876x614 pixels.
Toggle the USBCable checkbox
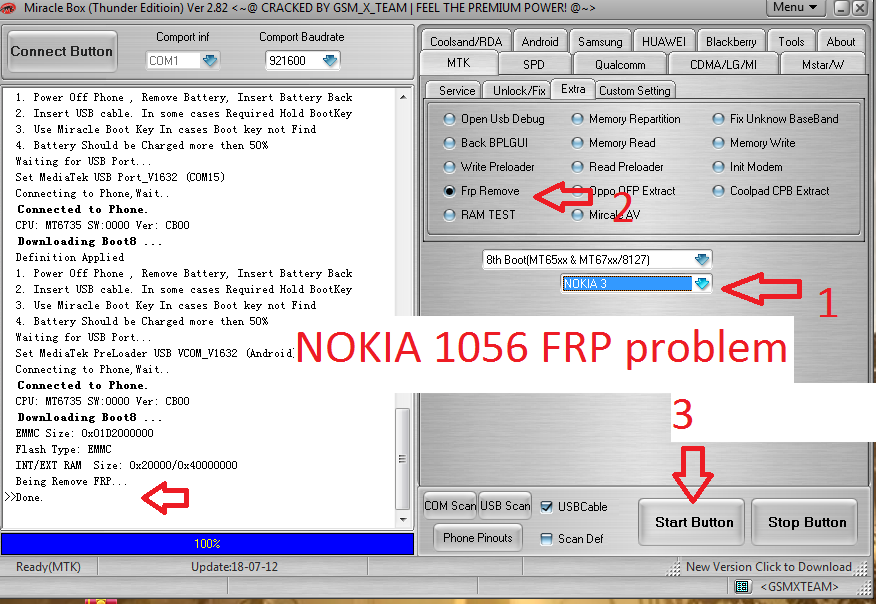click(x=546, y=507)
